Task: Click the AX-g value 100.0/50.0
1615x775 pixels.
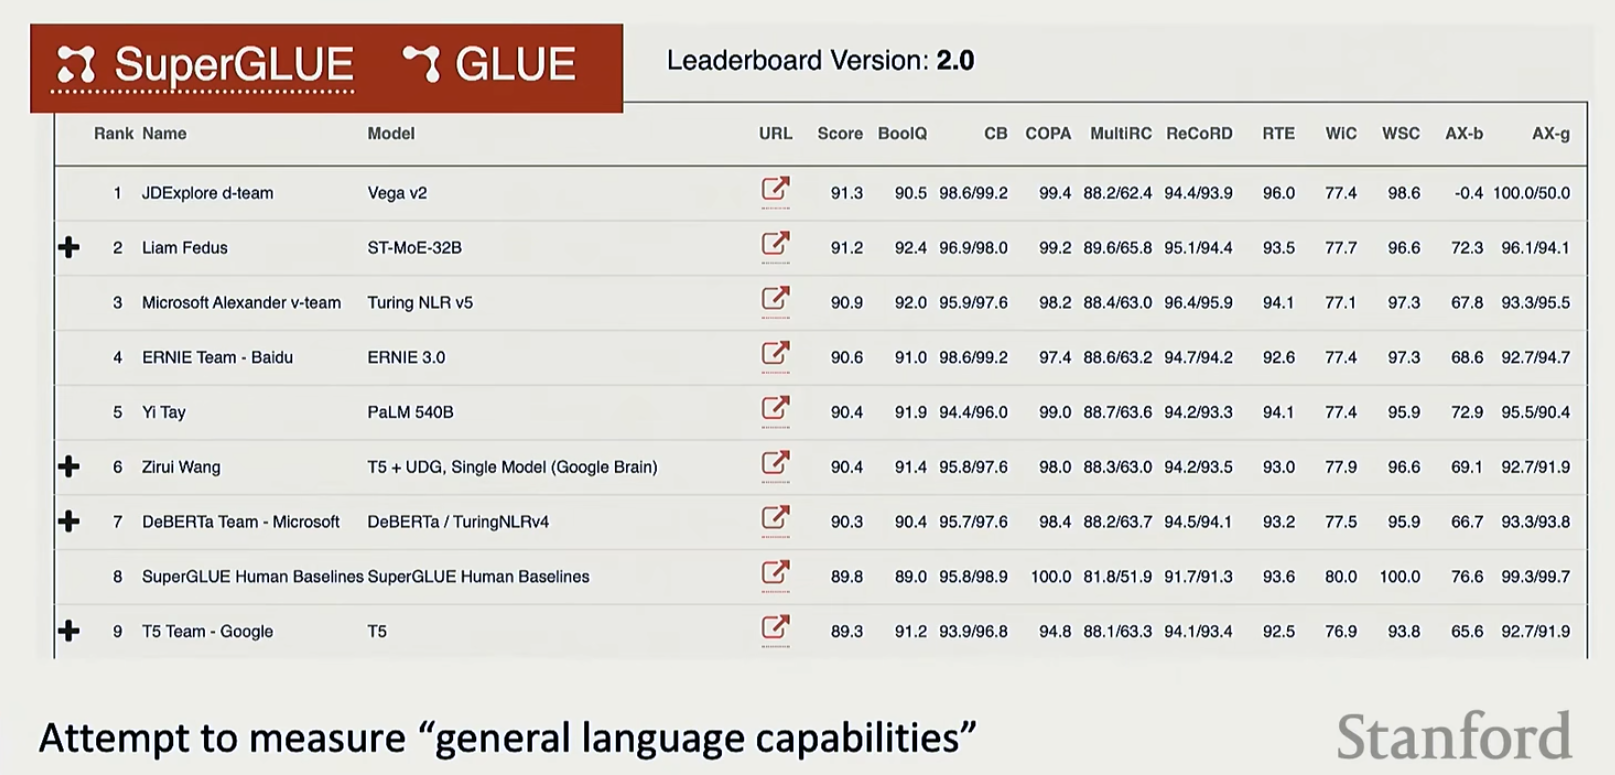Action: pos(1532,193)
